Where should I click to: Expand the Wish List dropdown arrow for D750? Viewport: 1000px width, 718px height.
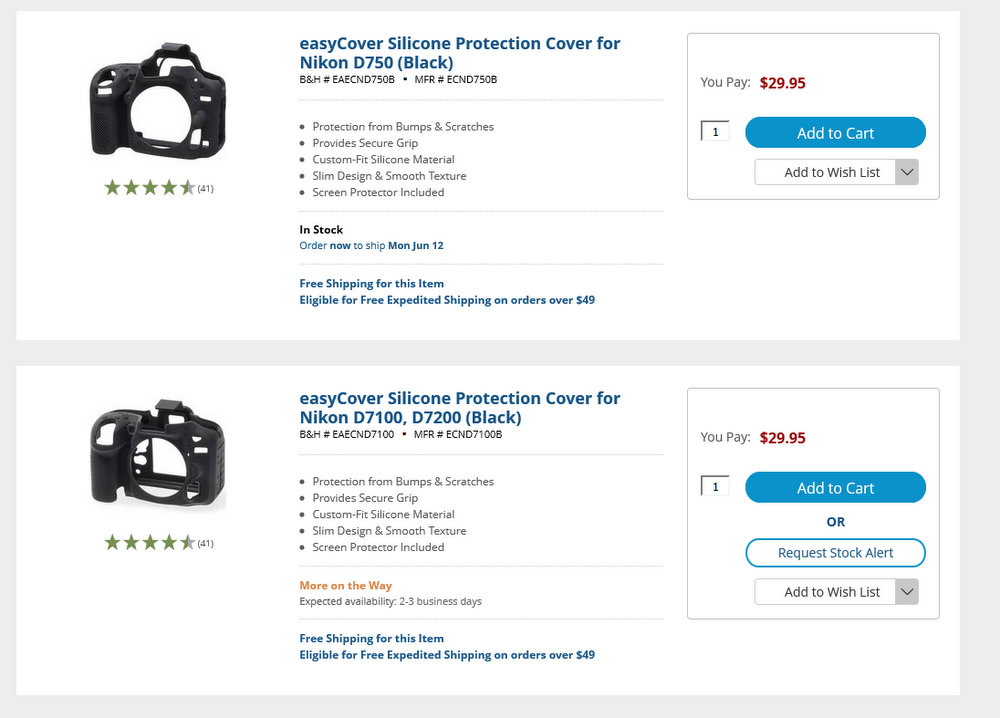click(906, 172)
